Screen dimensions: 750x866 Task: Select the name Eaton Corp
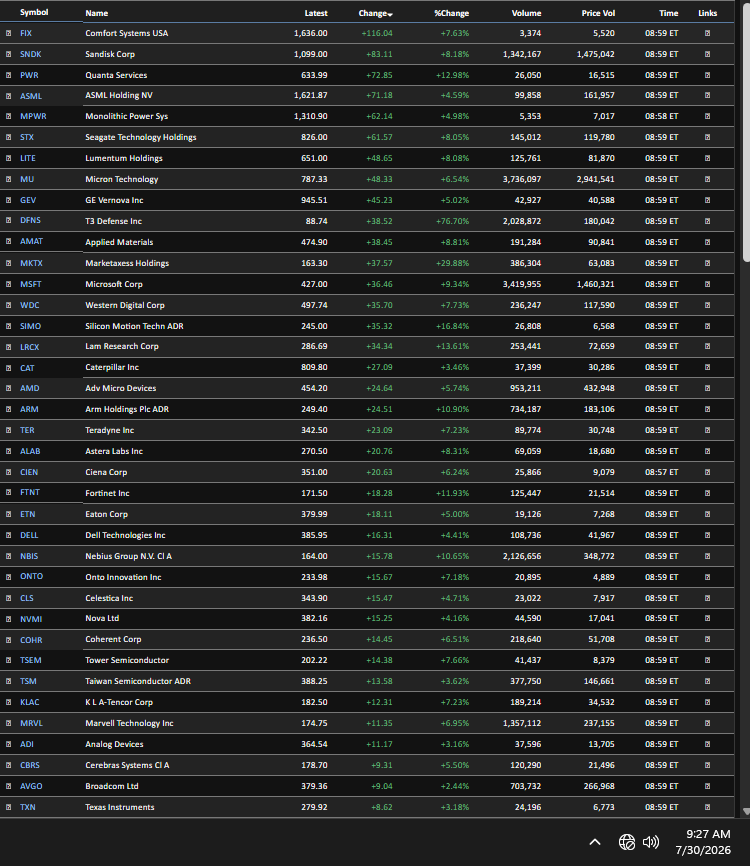pyautogui.click(x=107, y=514)
